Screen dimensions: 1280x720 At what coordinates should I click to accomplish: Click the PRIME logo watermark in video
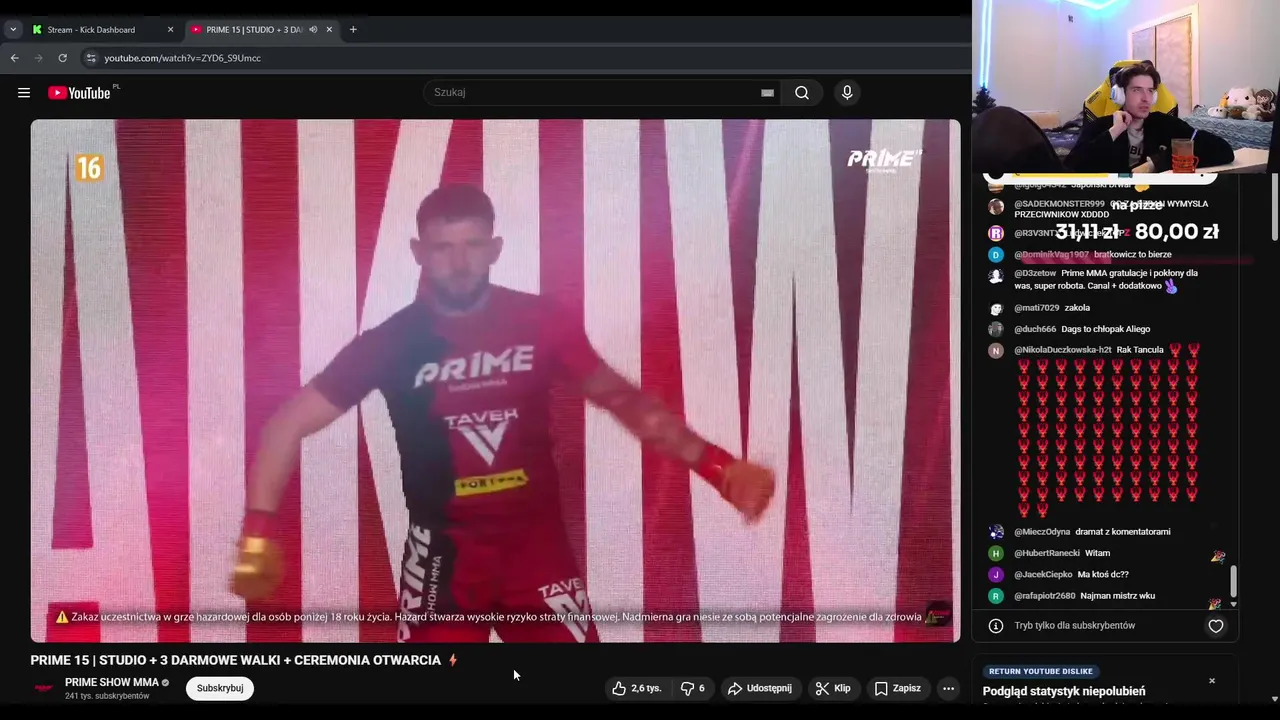pos(884,160)
